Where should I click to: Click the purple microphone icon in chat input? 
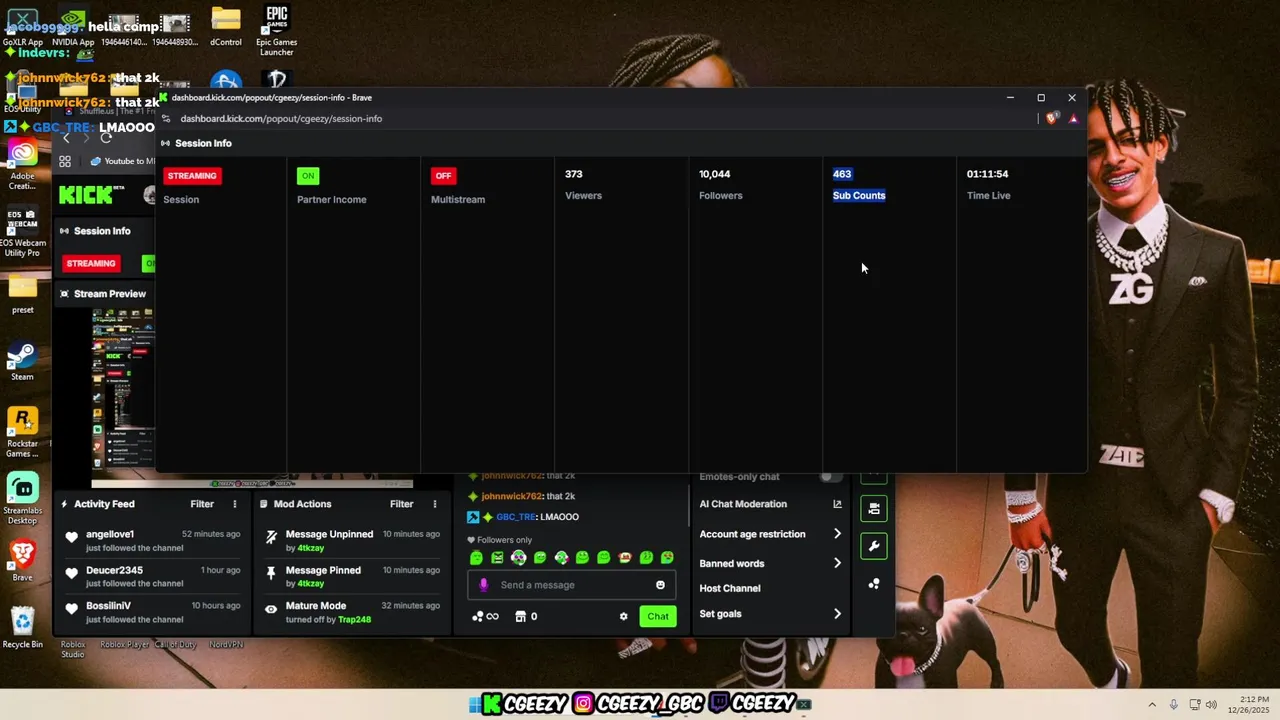tap(484, 585)
